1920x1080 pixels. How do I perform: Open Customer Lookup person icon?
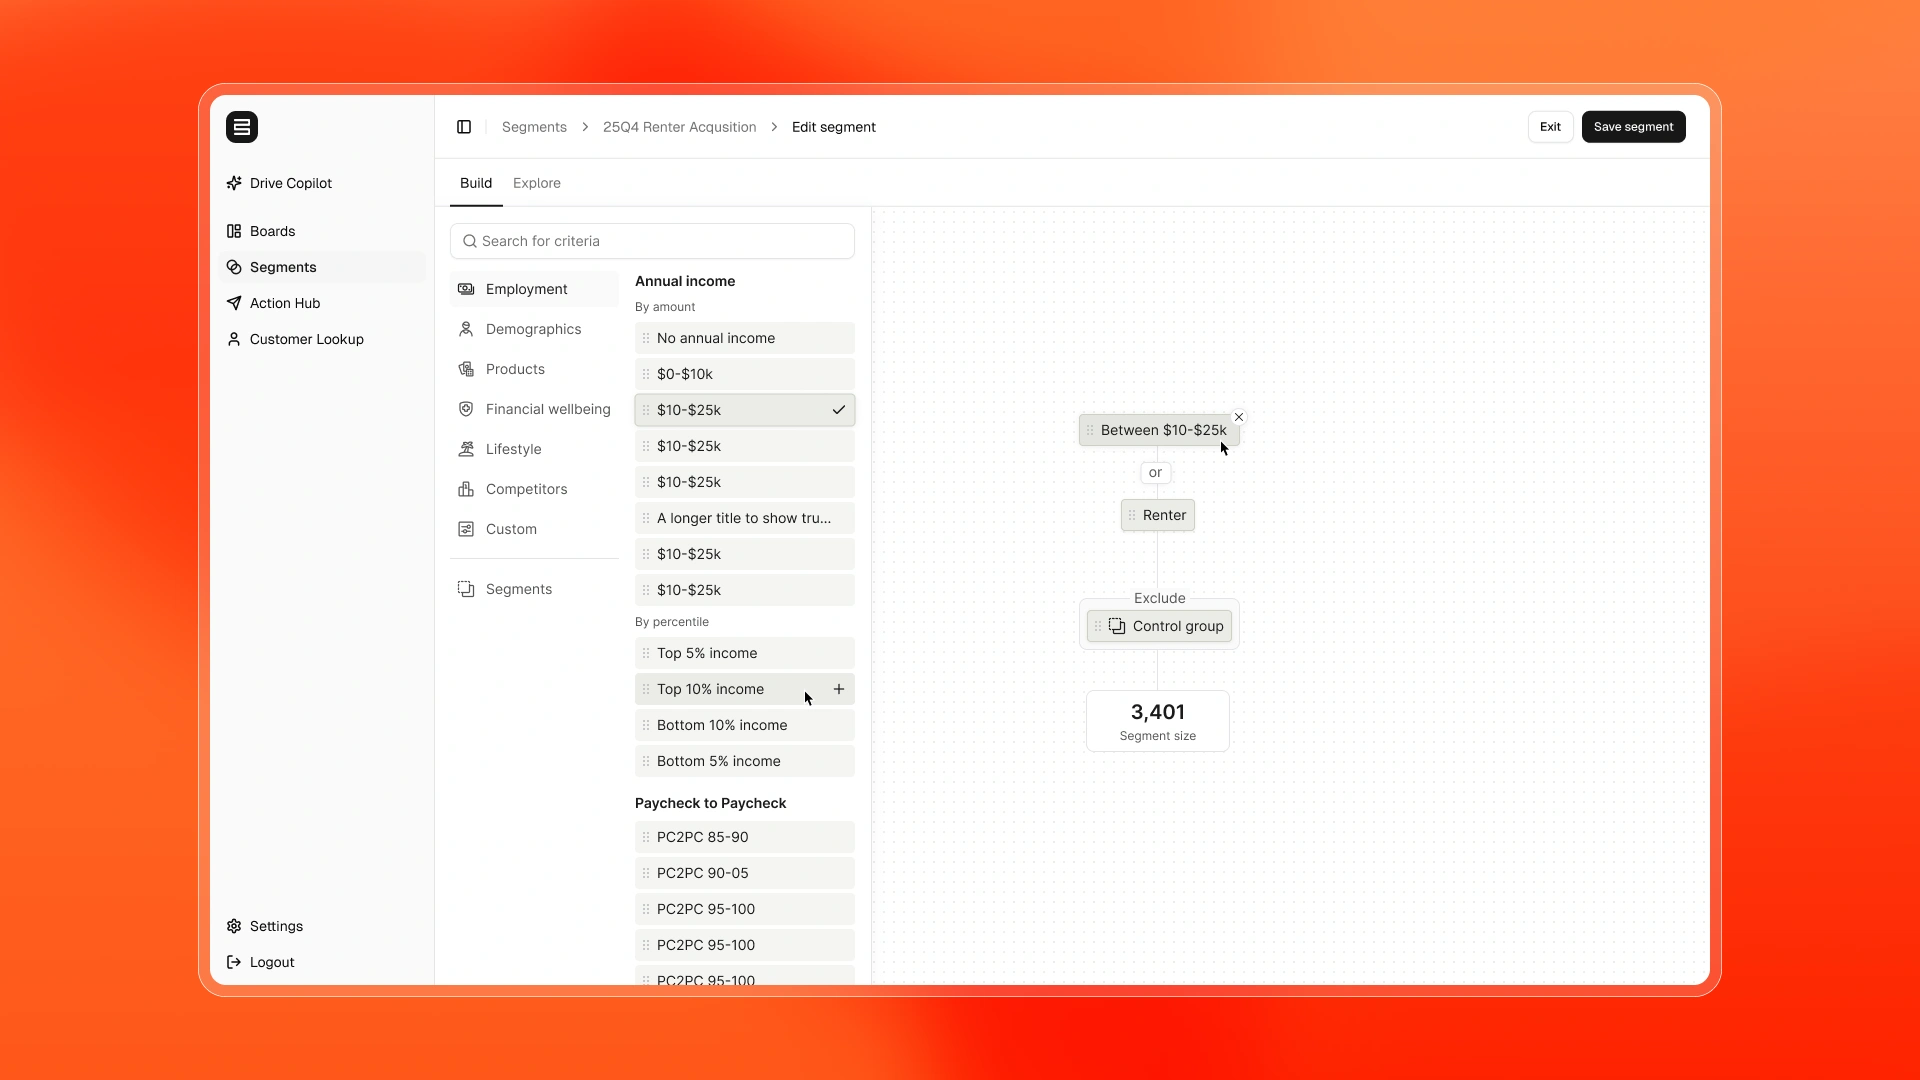234,339
